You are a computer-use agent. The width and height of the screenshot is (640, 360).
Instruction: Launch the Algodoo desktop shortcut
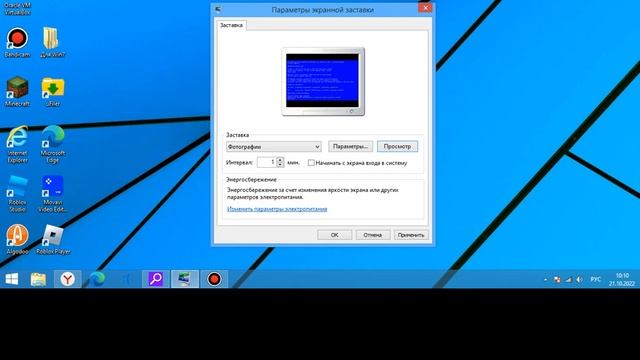[17, 240]
